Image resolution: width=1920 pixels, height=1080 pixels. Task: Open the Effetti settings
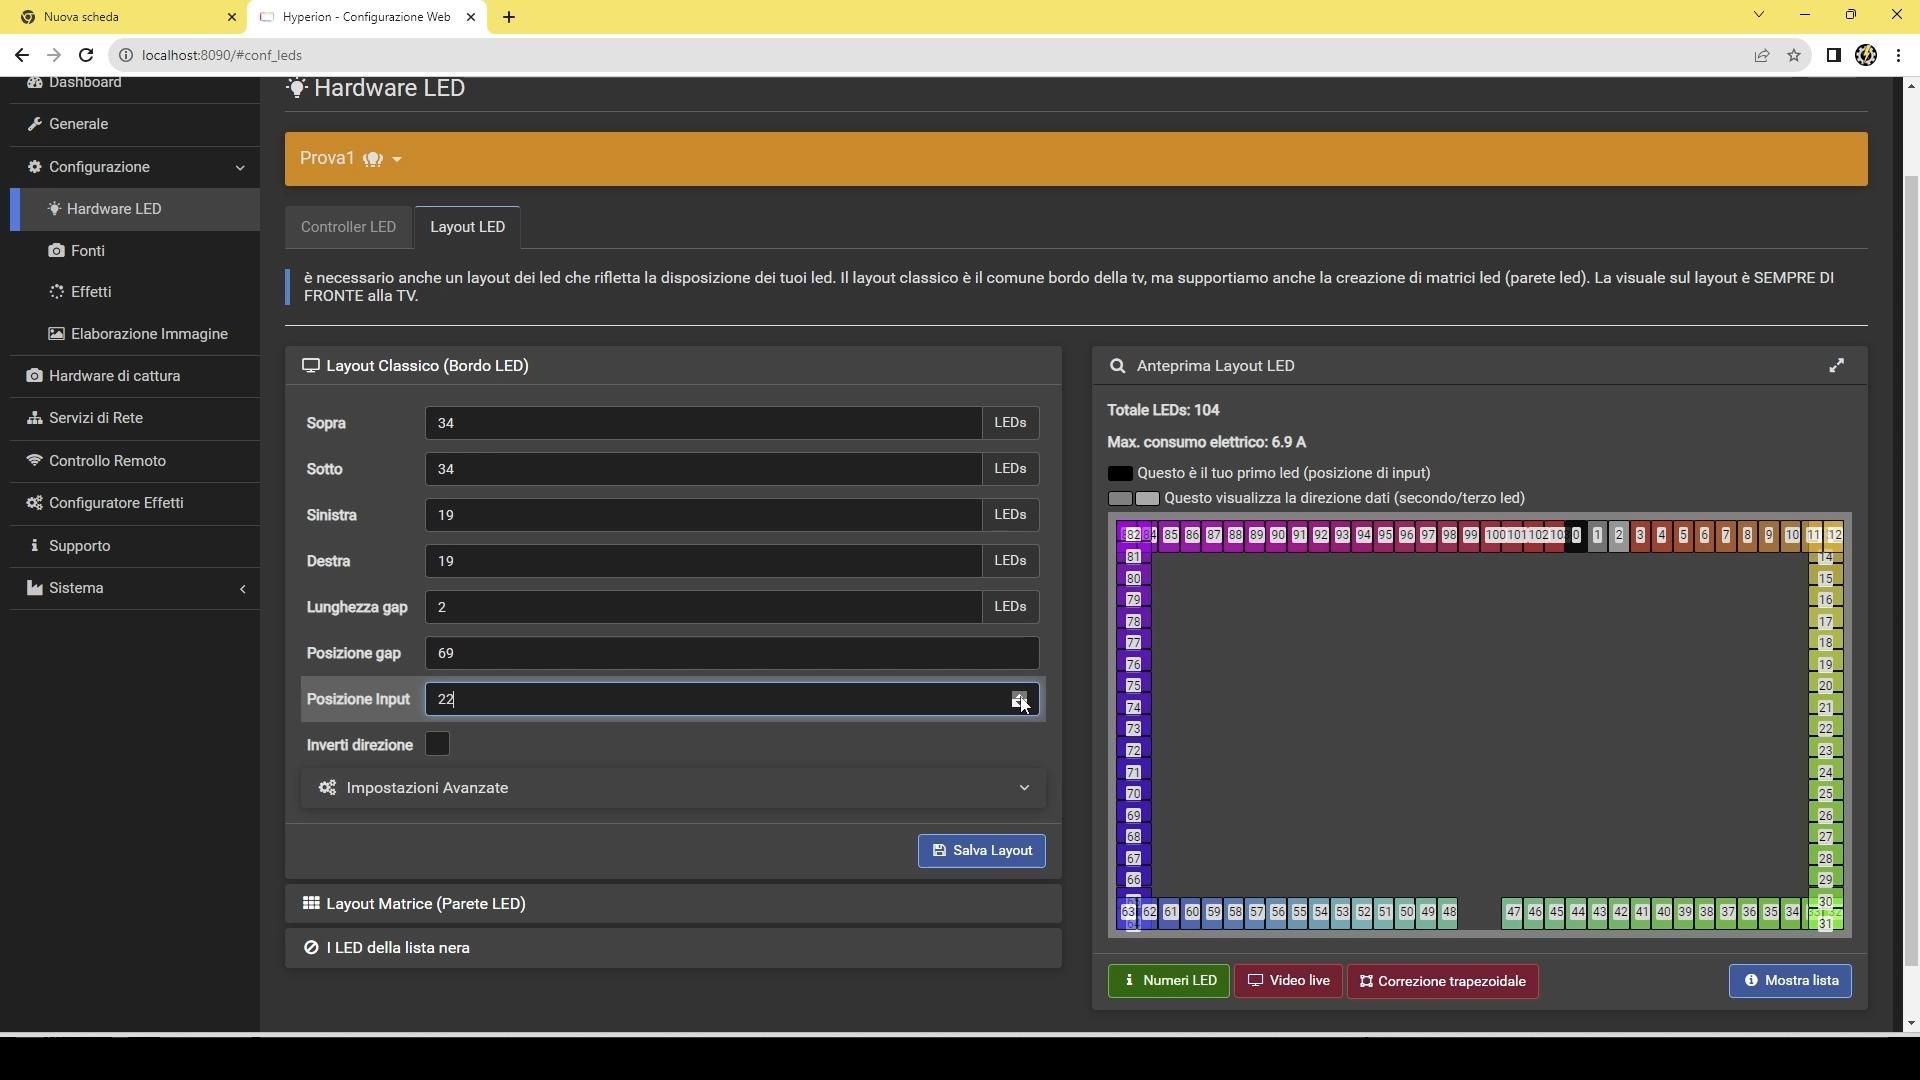(x=91, y=291)
